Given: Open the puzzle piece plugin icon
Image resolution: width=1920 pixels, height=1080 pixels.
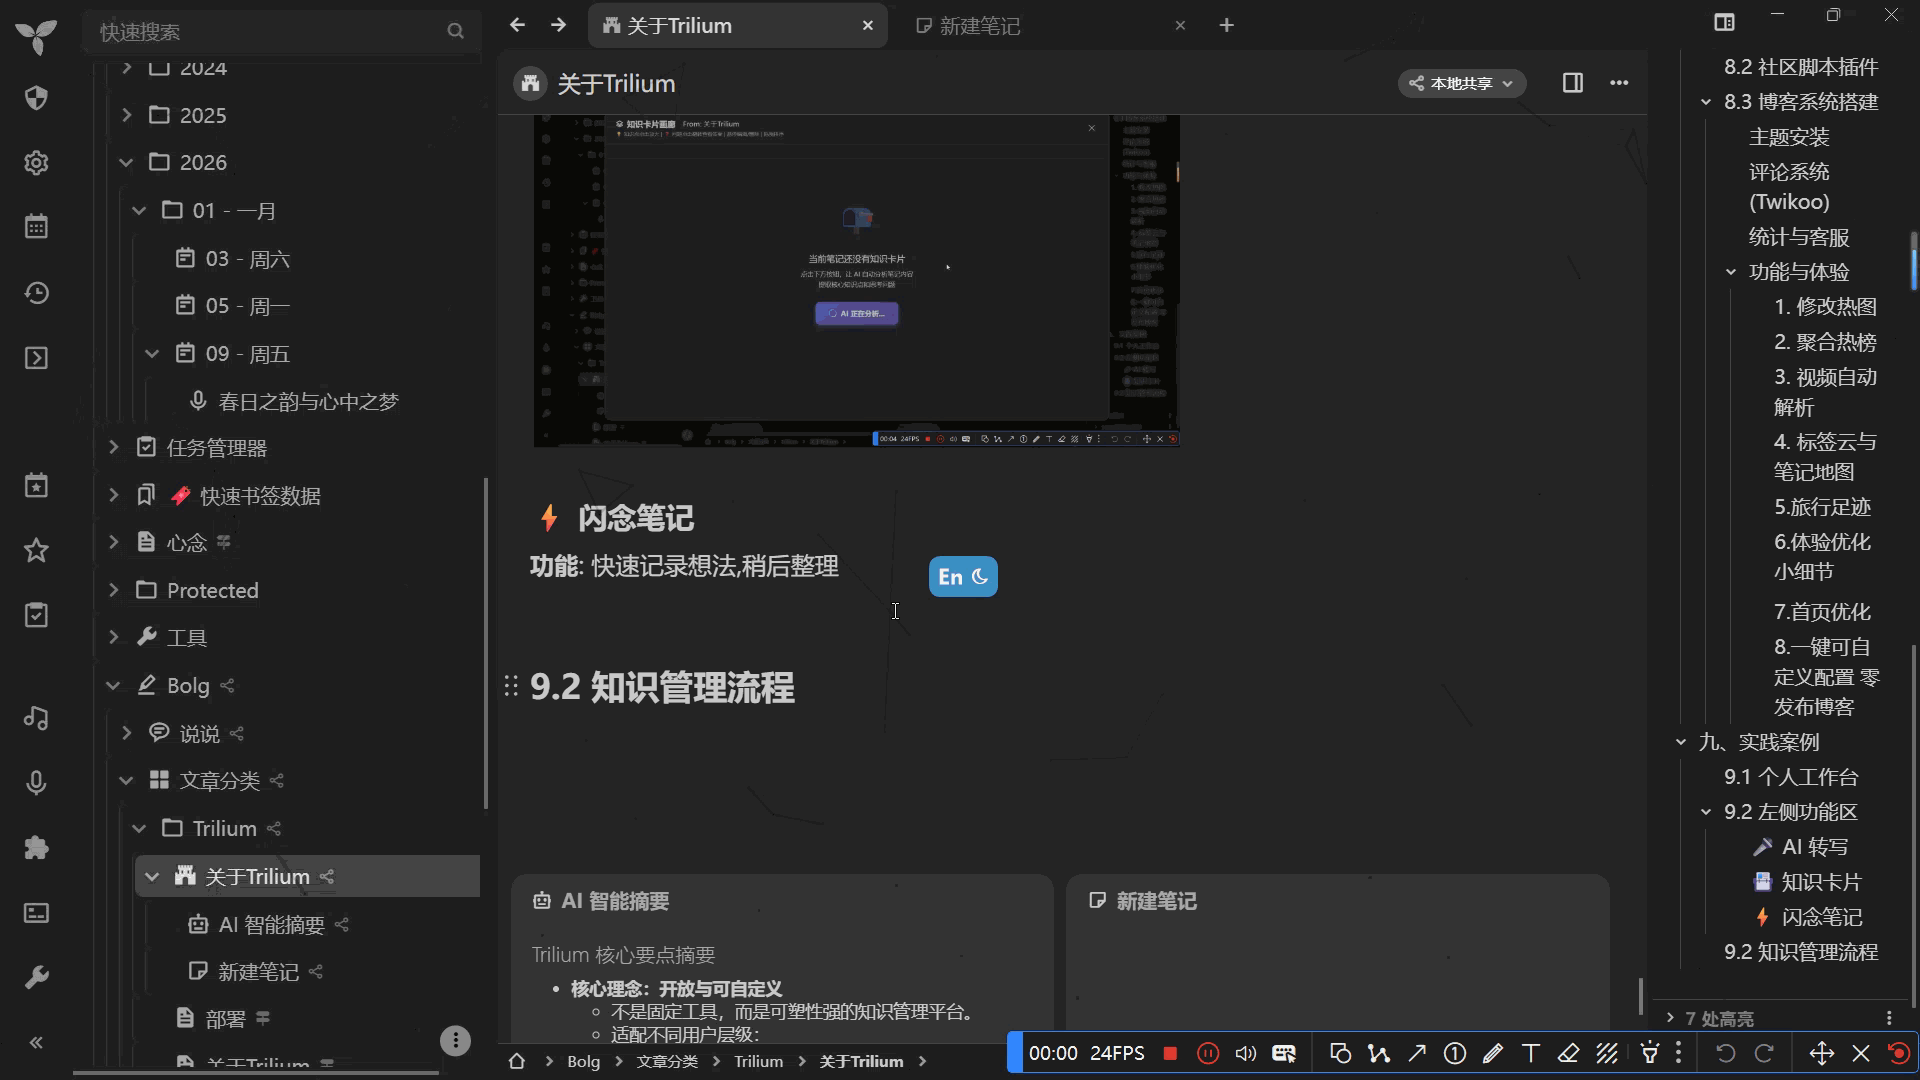Looking at the screenshot, I should tap(36, 848).
